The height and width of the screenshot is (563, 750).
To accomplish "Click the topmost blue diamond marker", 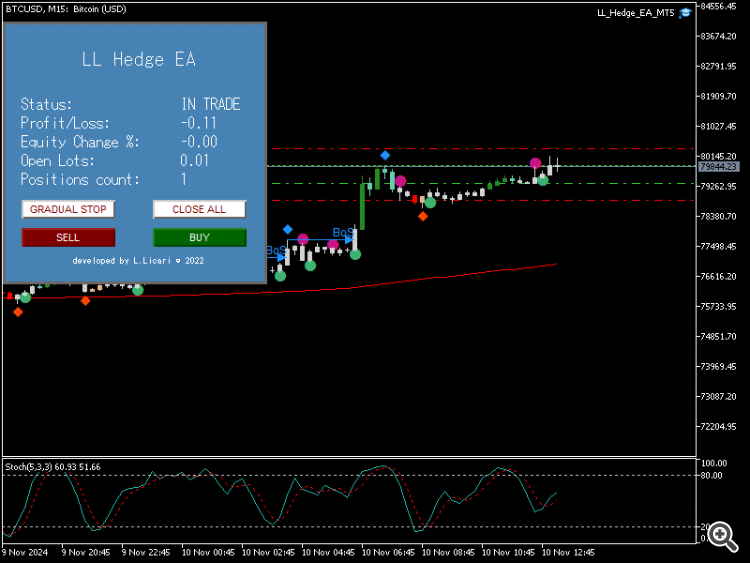I will point(385,155).
